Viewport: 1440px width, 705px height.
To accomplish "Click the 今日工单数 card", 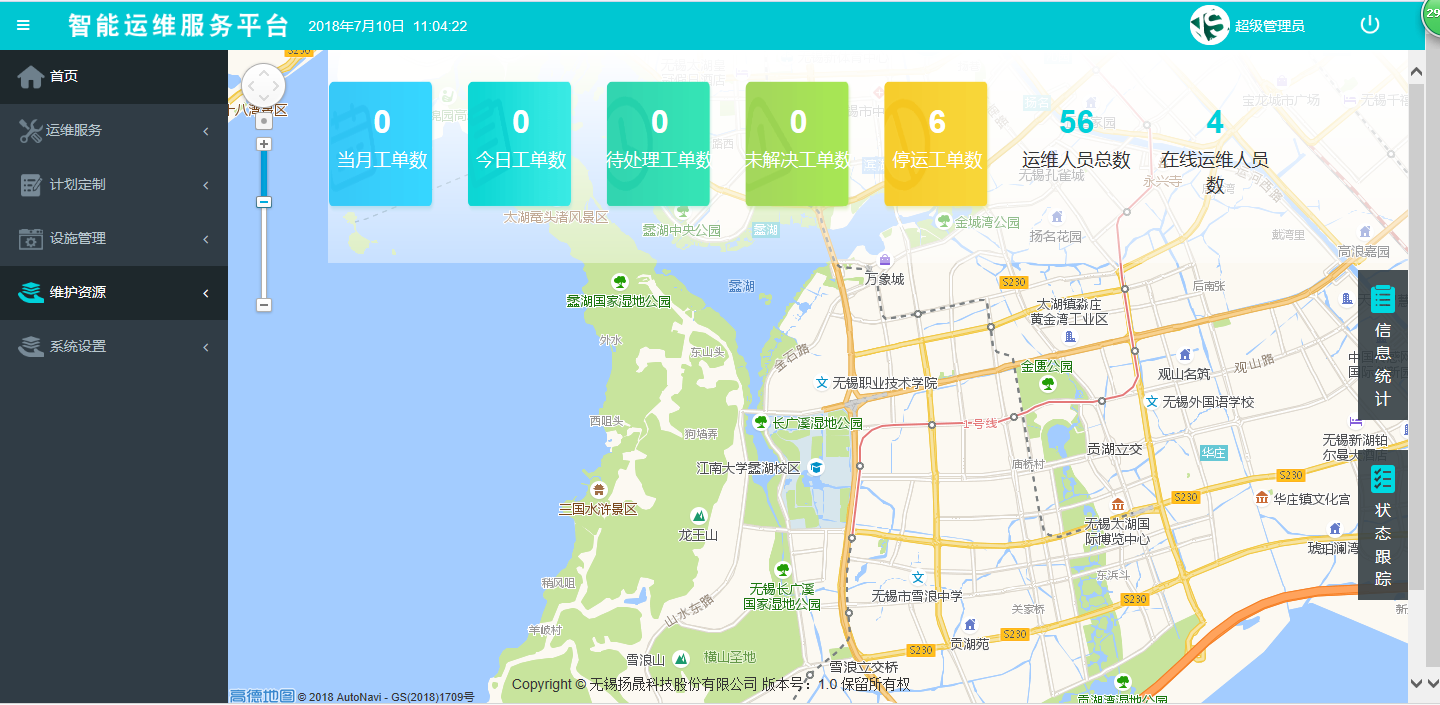I will pyautogui.click(x=520, y=144).
